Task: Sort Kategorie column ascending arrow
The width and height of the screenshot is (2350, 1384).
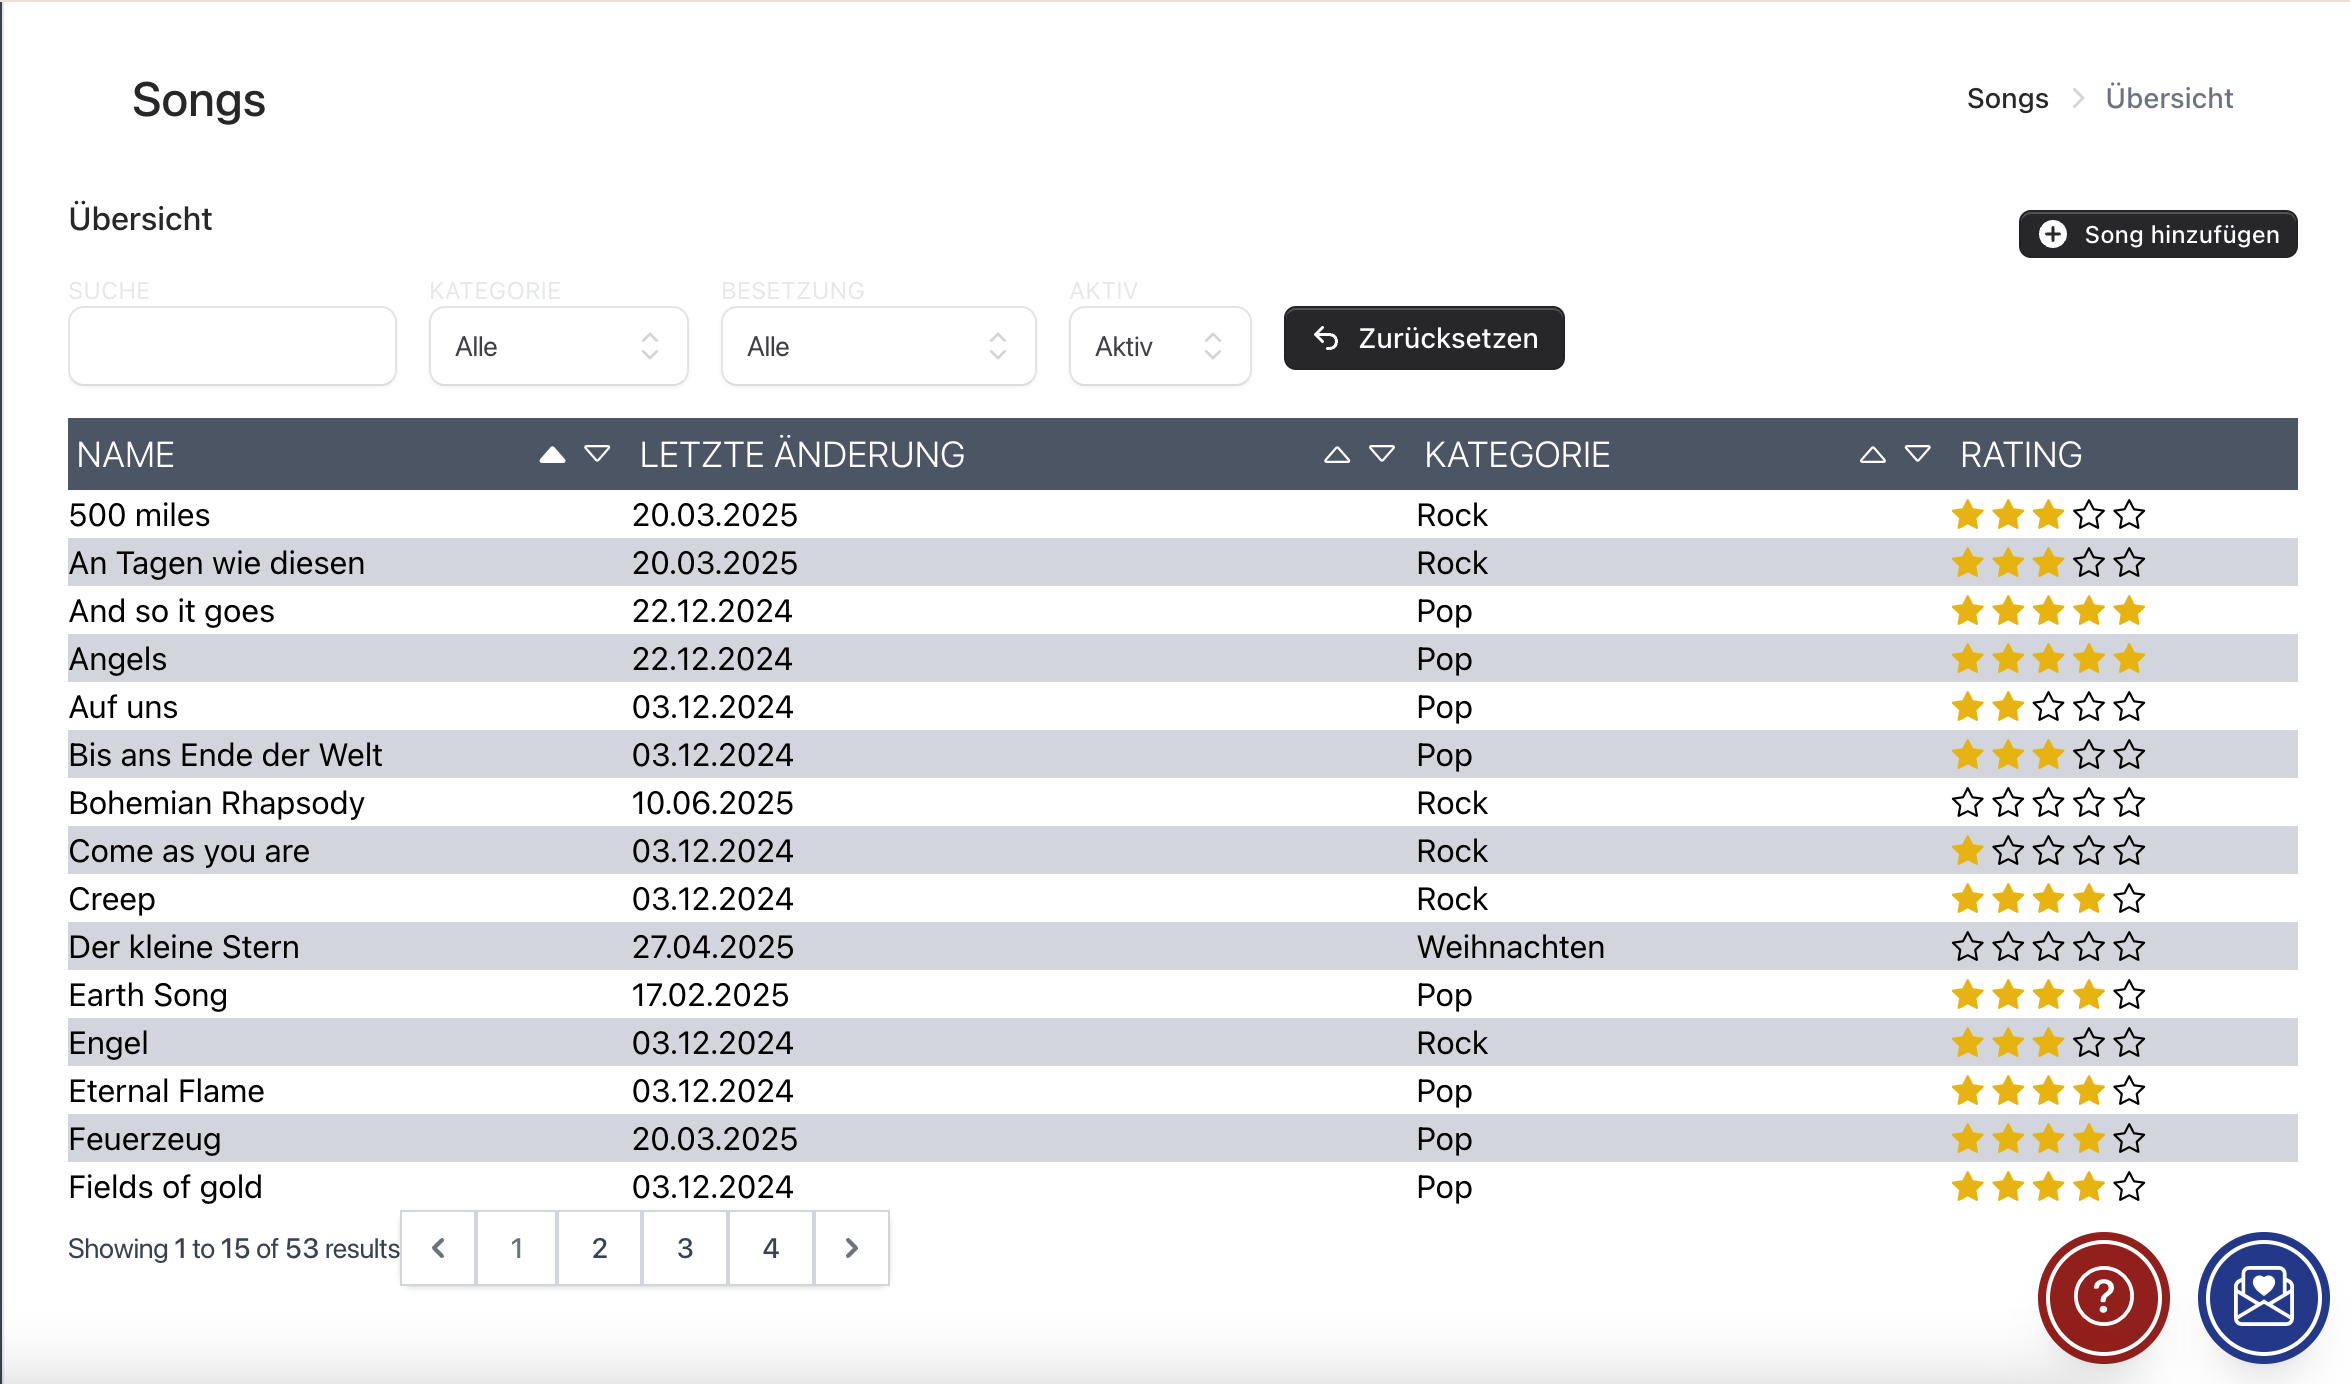Action: pyautogui.click(x=1872, y=455)
